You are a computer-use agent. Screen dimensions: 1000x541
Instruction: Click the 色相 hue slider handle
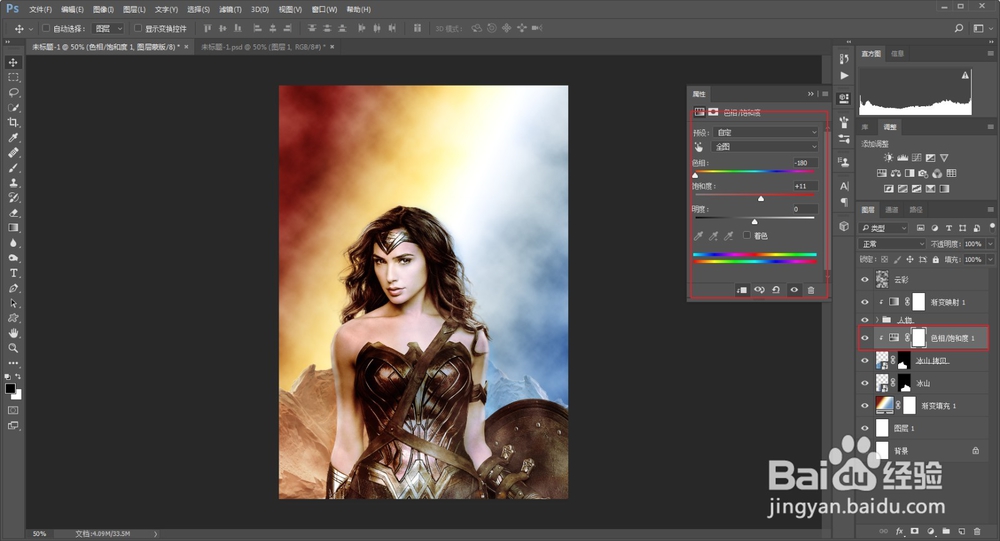pyautogui.click(x=695, y=175)
